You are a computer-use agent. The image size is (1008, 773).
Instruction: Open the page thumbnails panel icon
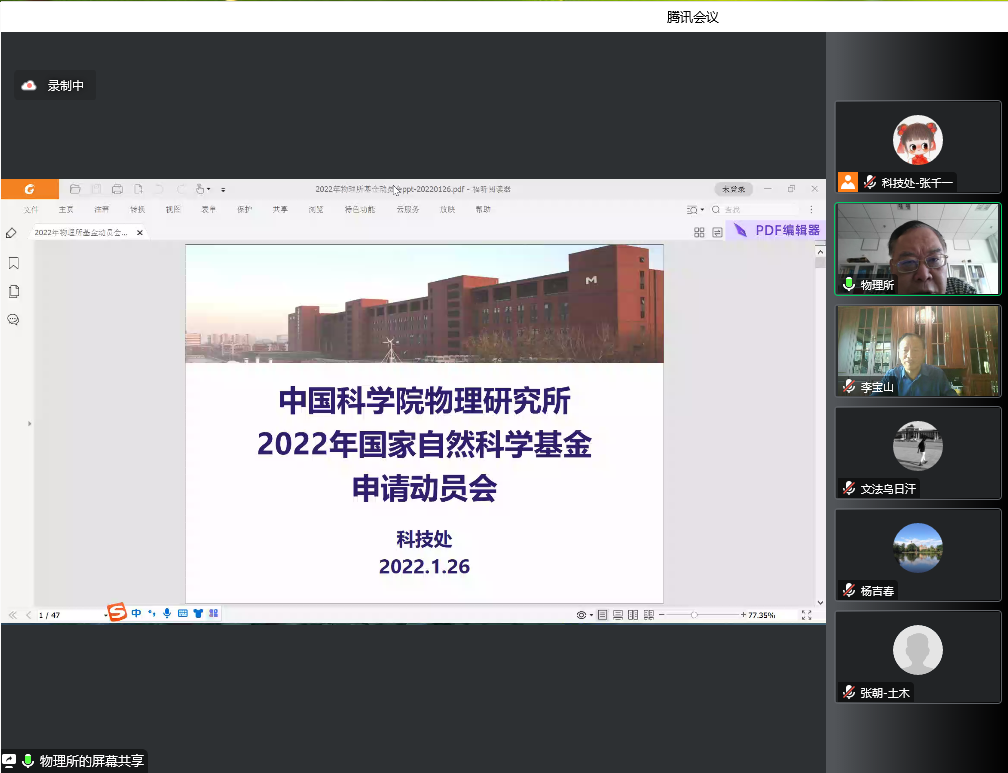[x=13, y=290]
